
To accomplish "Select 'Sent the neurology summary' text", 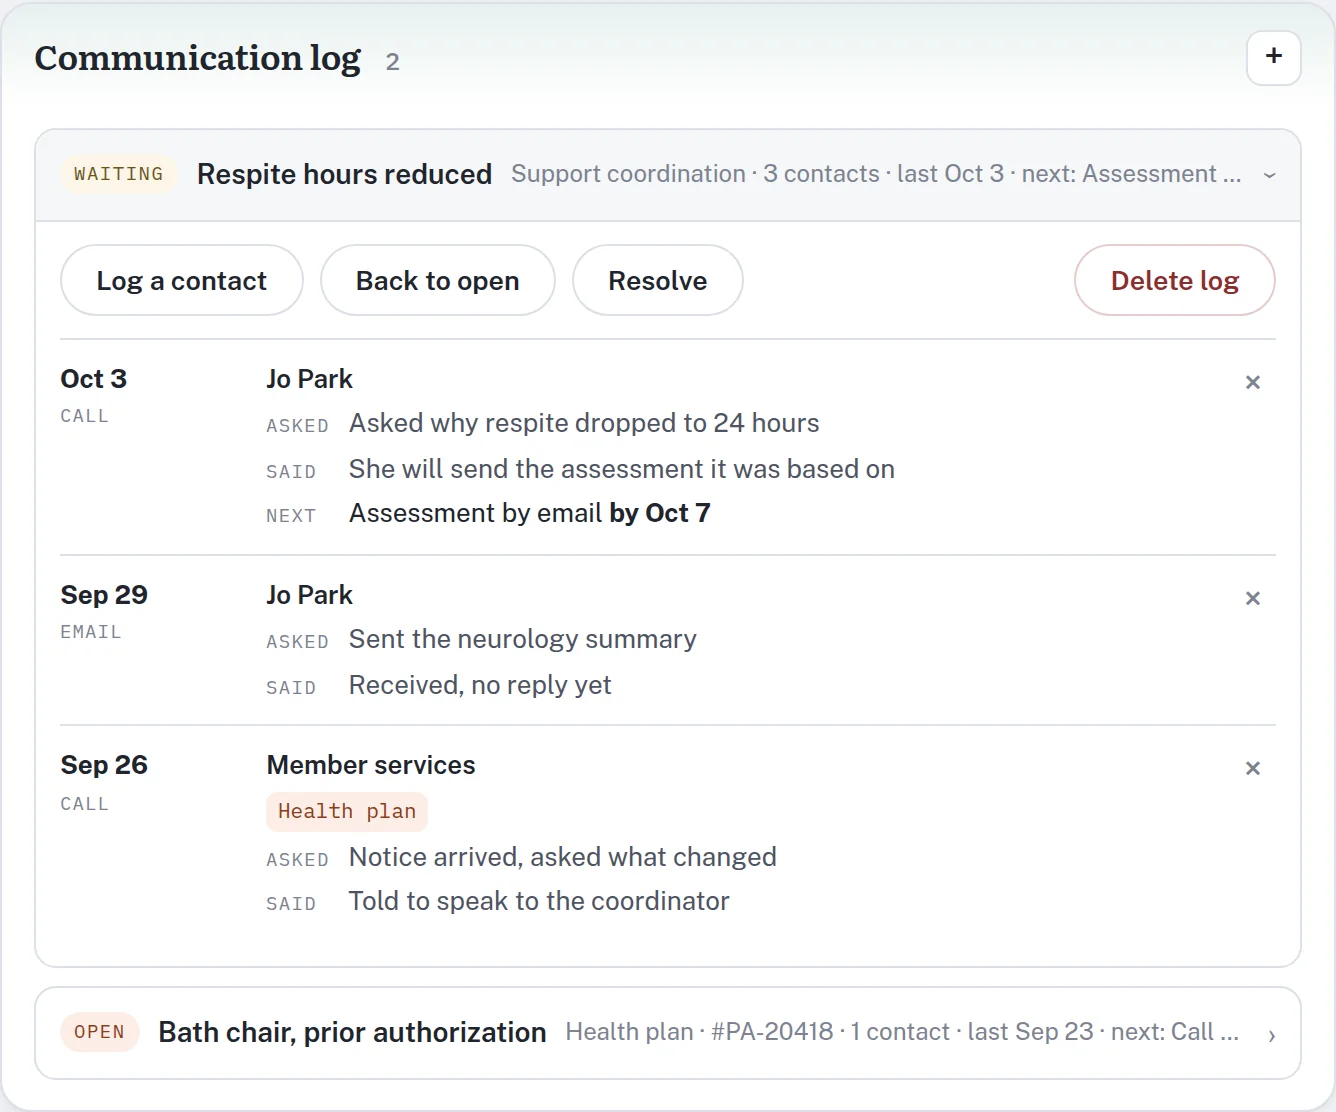I will pyautogui.click(x=522, y=639).
